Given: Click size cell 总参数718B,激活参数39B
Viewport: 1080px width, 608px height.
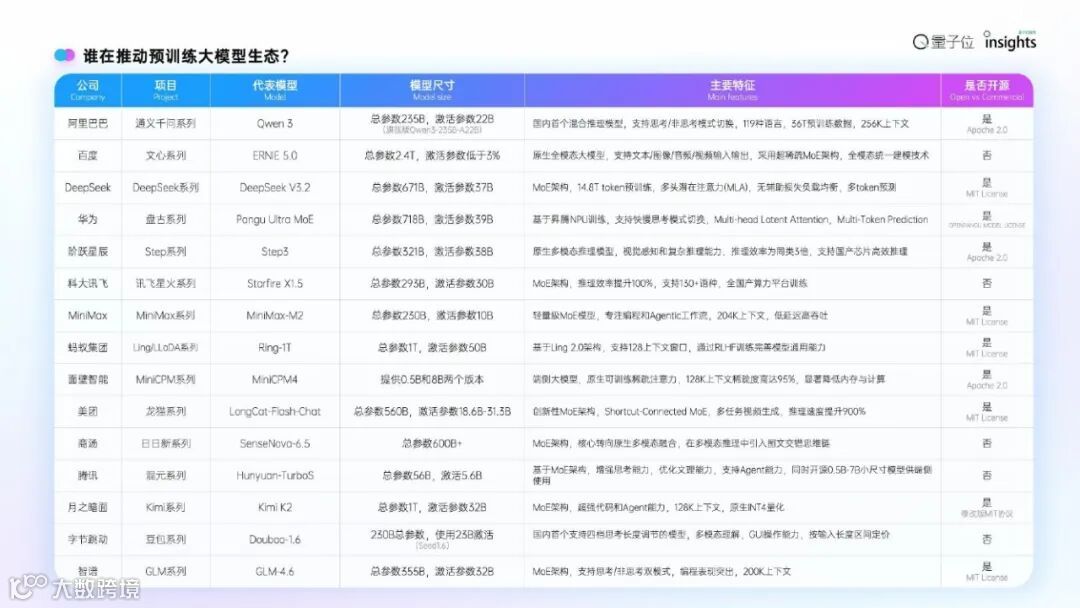Looking at the screenshot, I should [x=432, y=219].
